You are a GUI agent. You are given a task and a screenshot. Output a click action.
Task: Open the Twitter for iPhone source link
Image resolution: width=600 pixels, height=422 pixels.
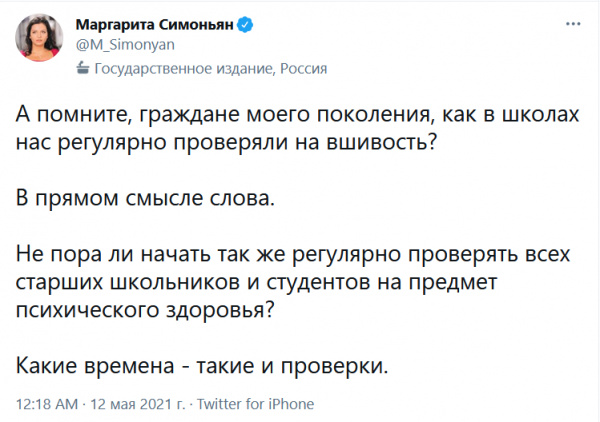point(256,405)
